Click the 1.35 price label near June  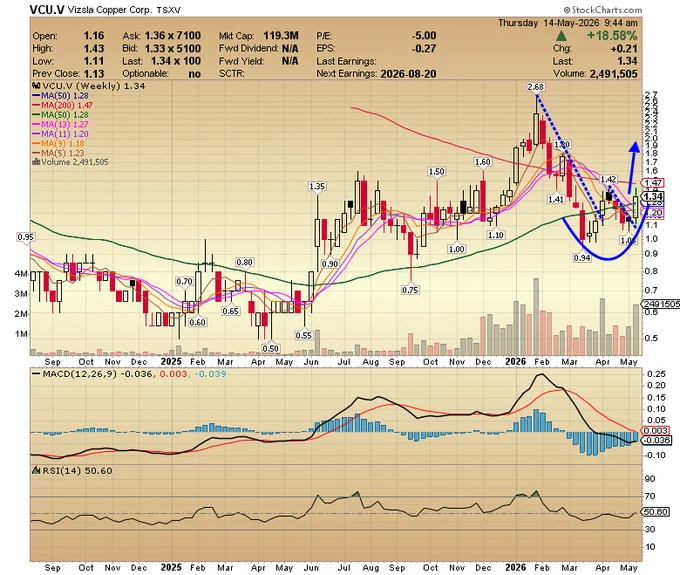click(x=317, y=186)
